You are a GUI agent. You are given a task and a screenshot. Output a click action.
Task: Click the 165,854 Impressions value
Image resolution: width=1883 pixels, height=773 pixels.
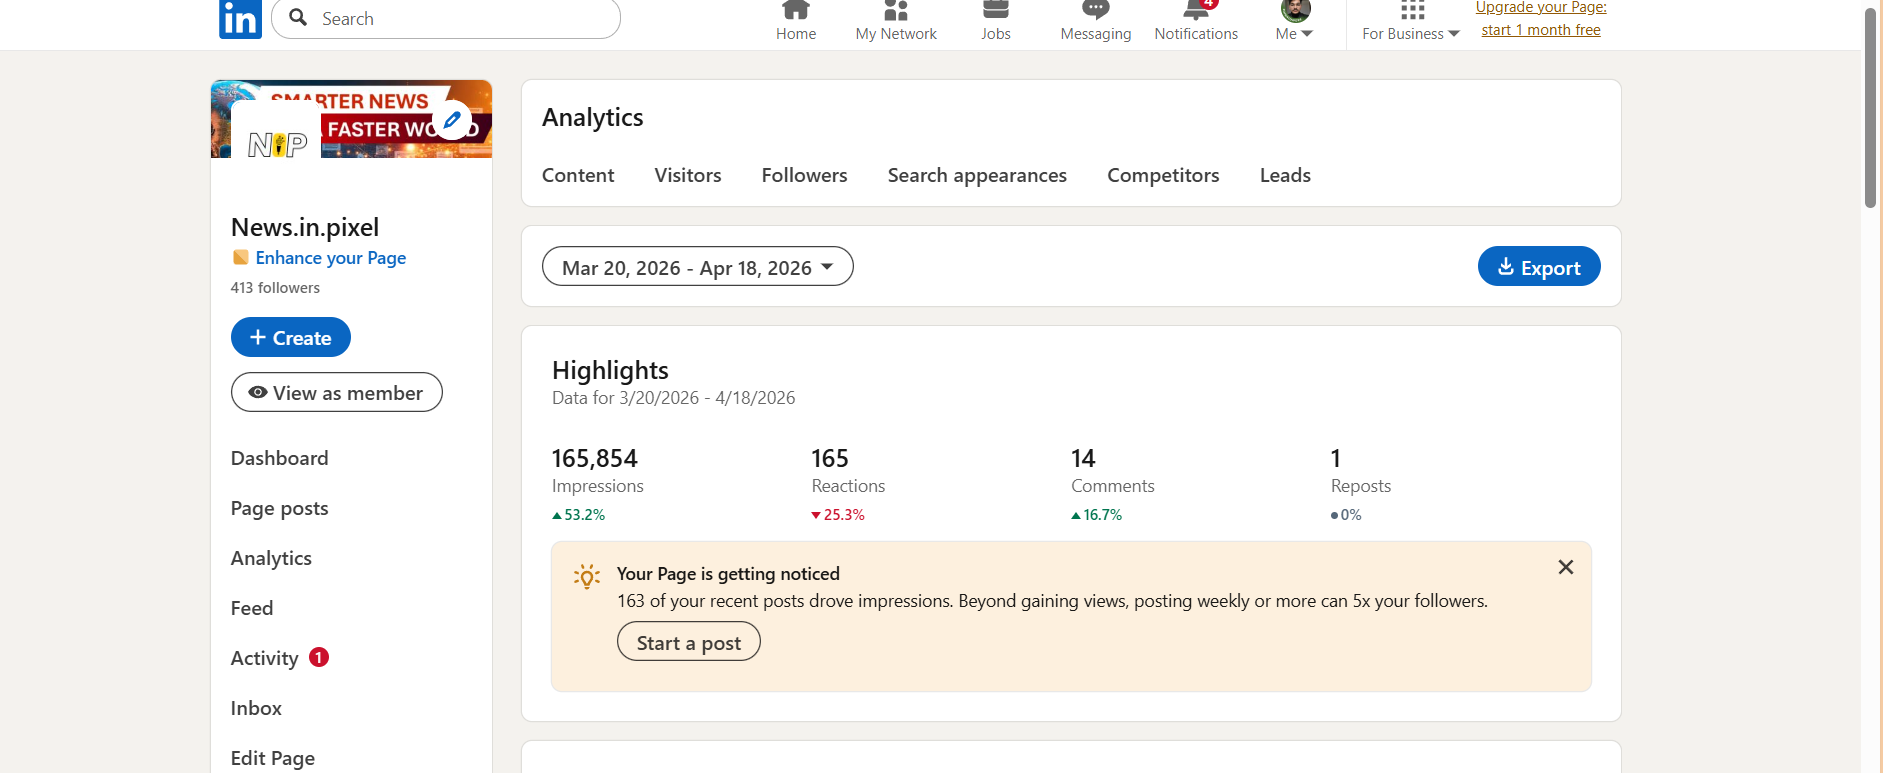[x=595, y=458]
